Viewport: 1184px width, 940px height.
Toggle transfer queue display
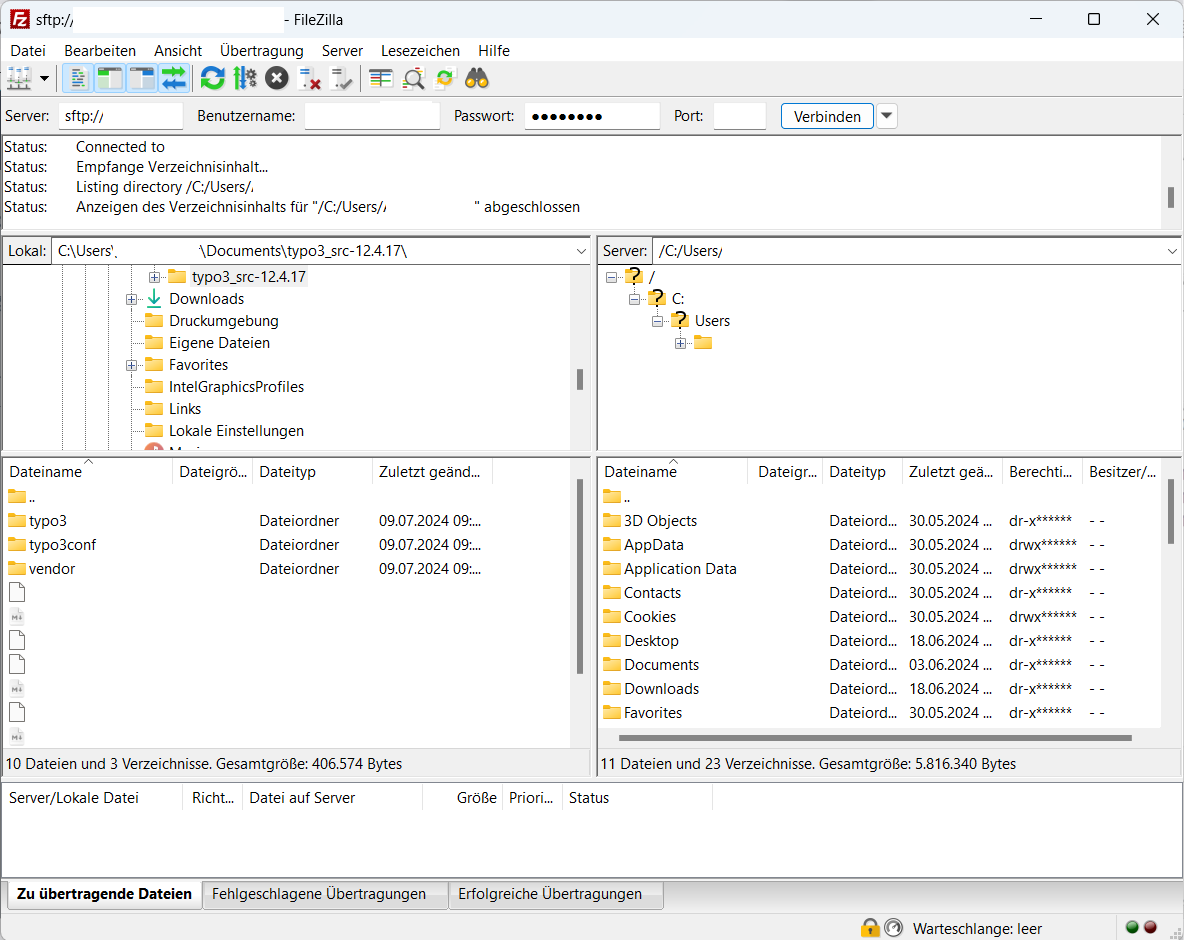174,79
